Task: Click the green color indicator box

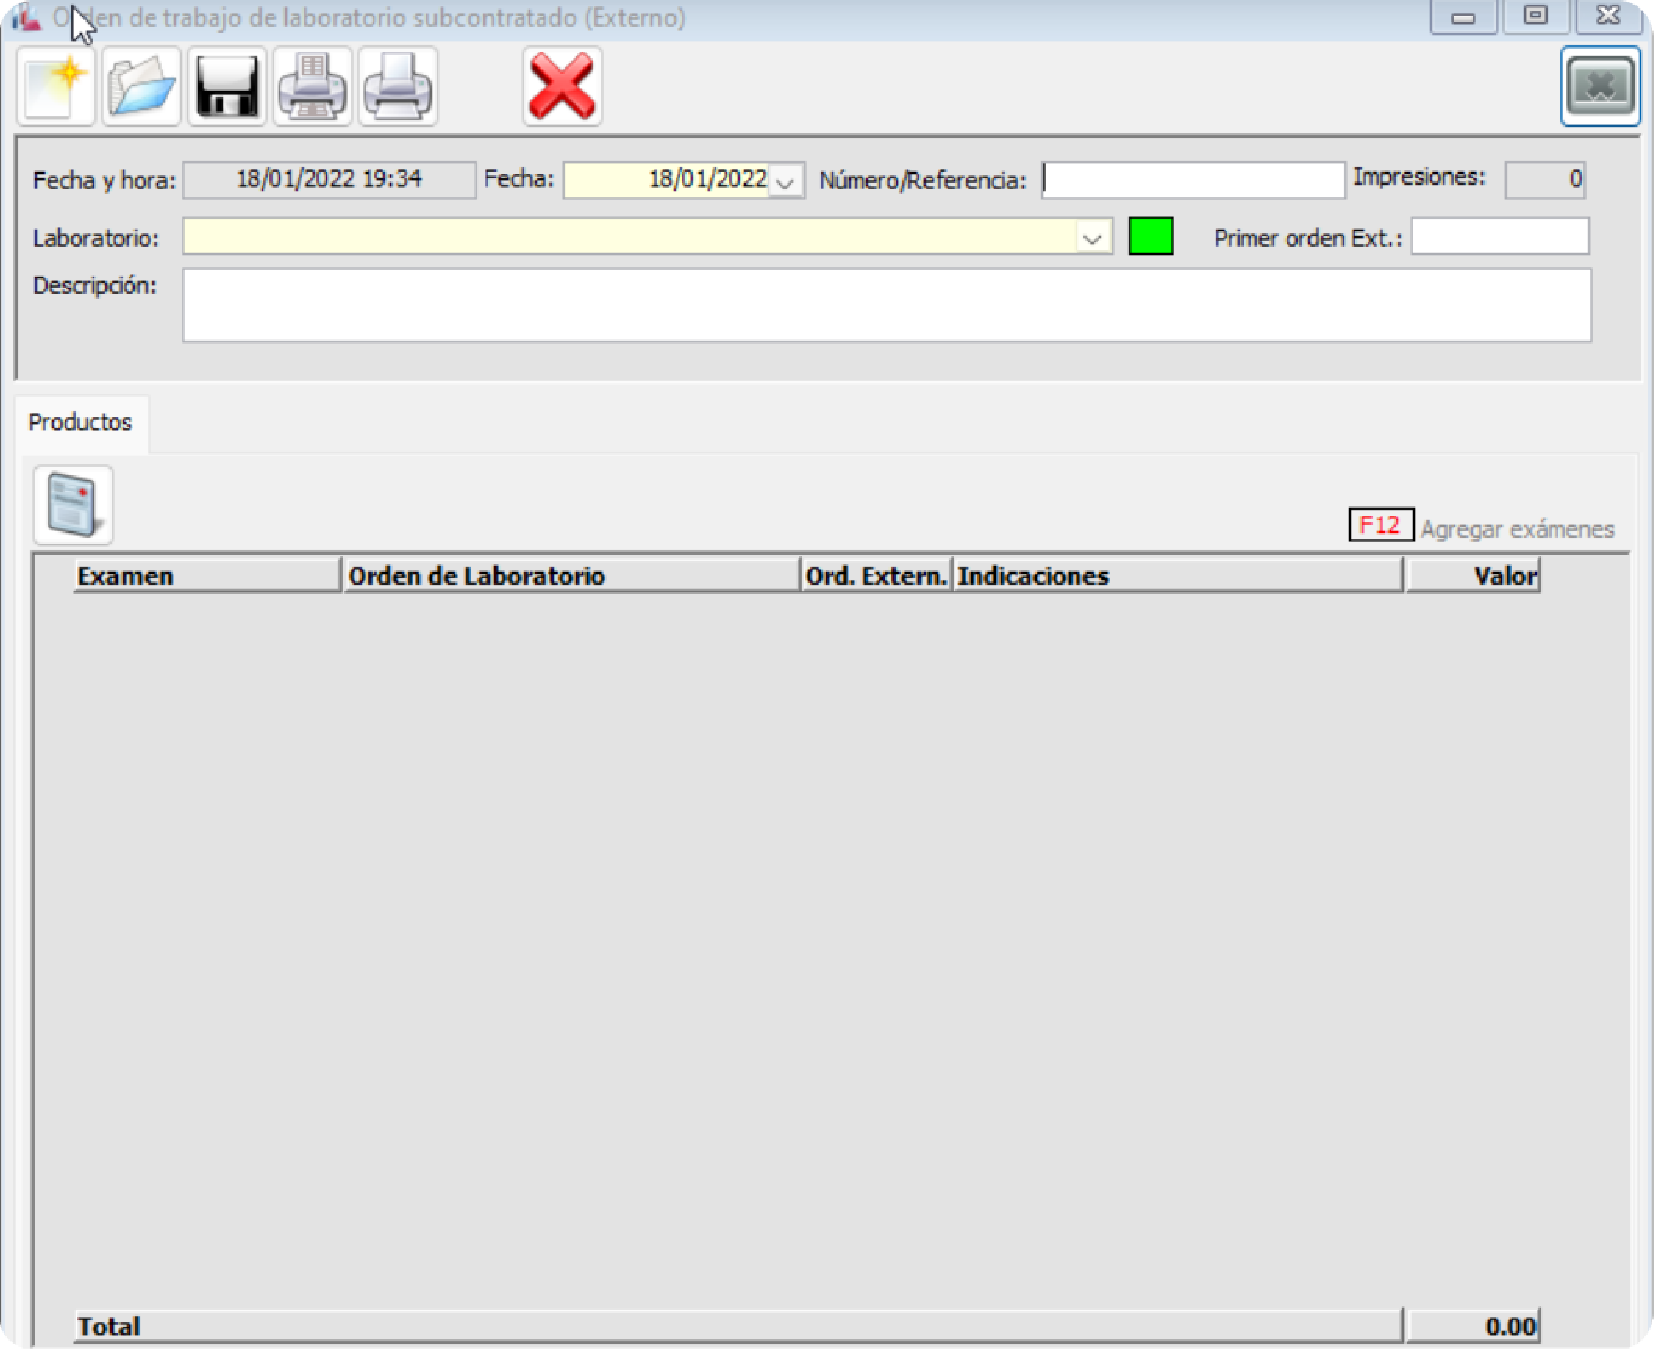Action: point(1150,237)
